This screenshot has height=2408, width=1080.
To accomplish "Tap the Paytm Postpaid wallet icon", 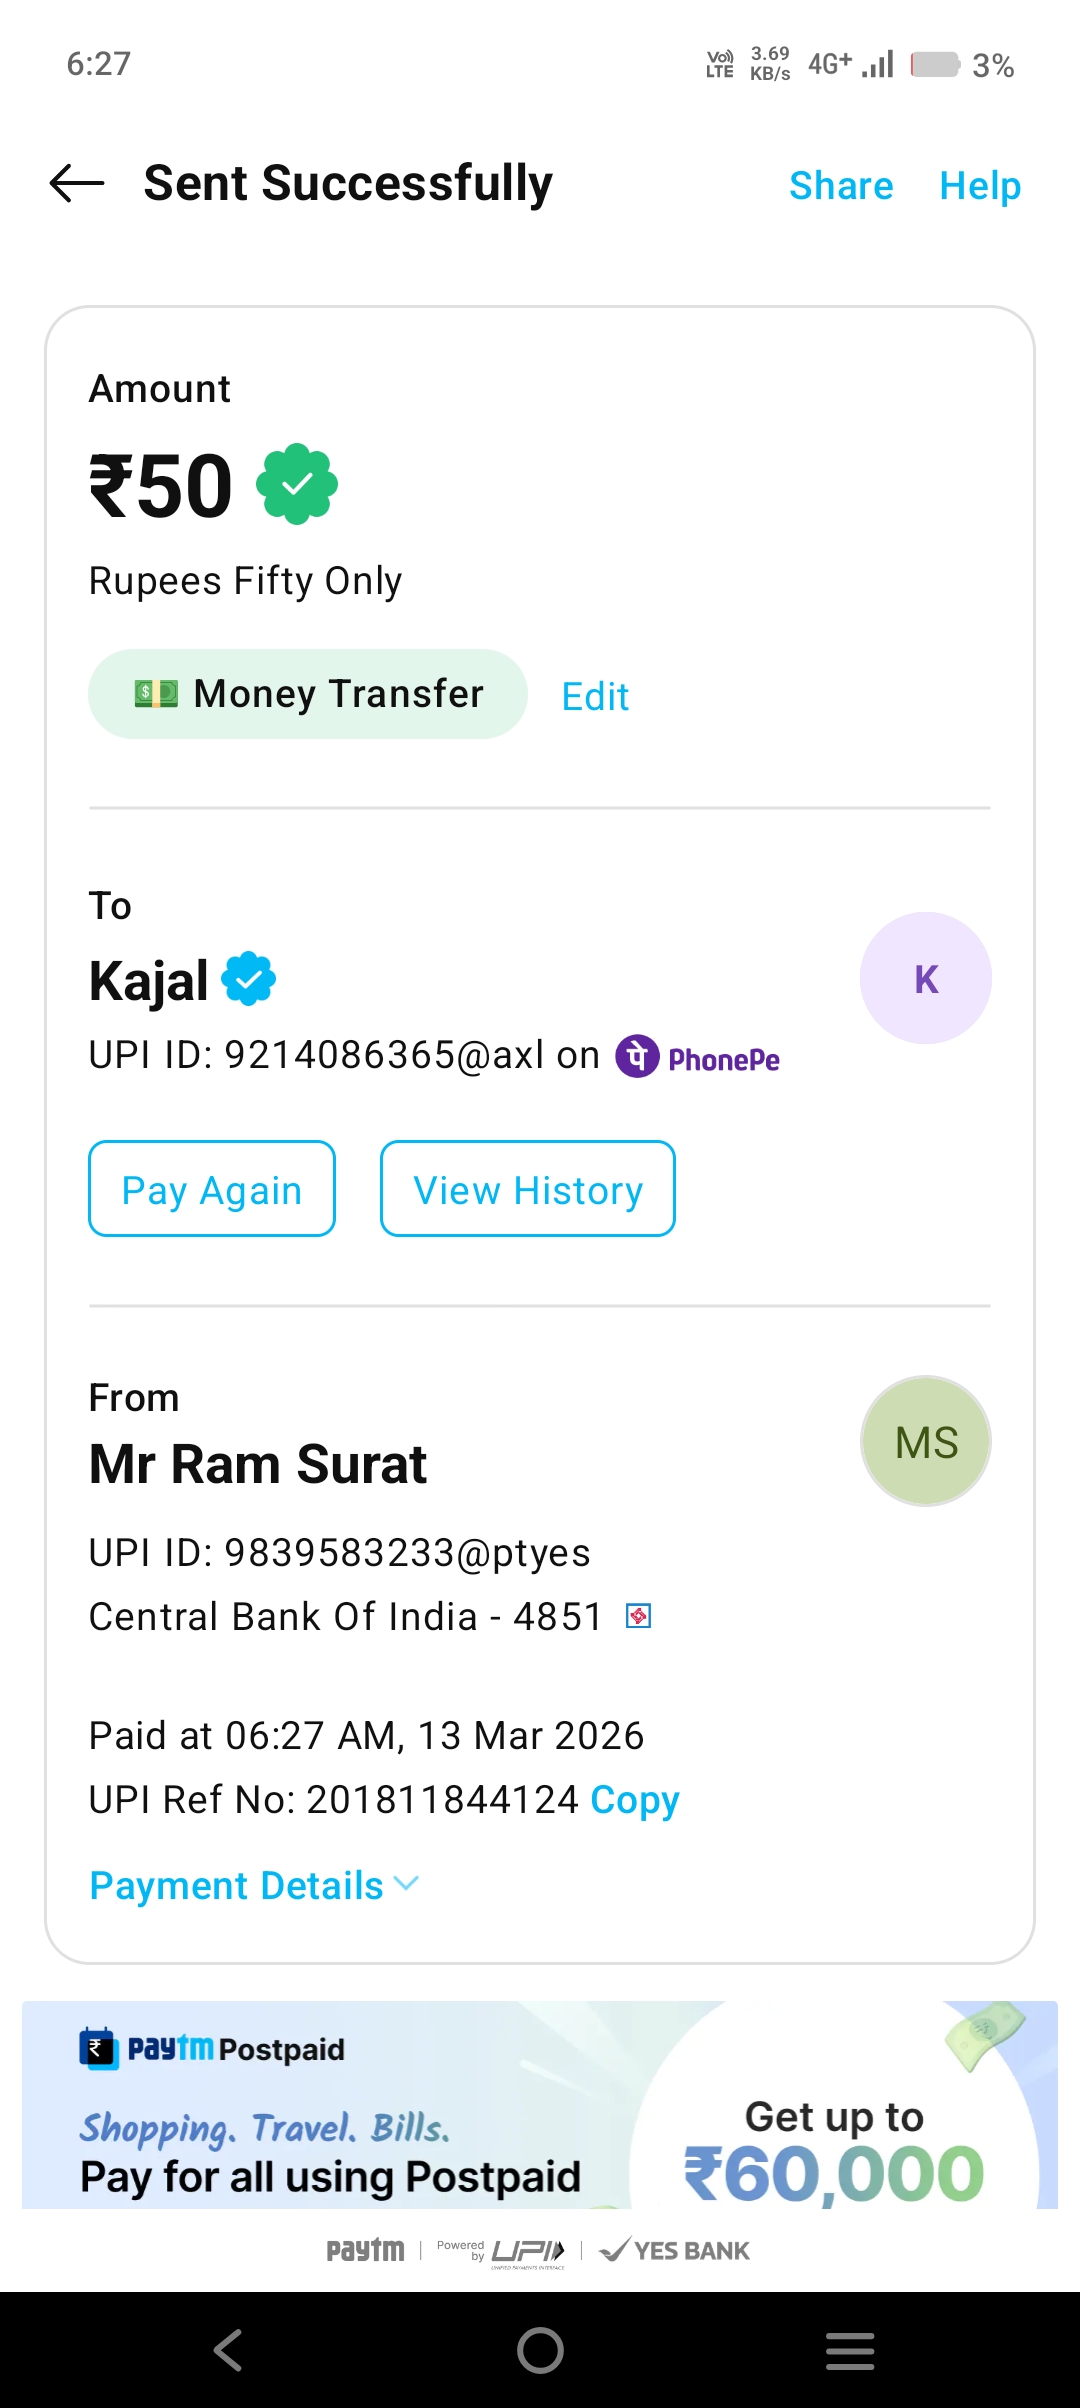I will 98,2049.
